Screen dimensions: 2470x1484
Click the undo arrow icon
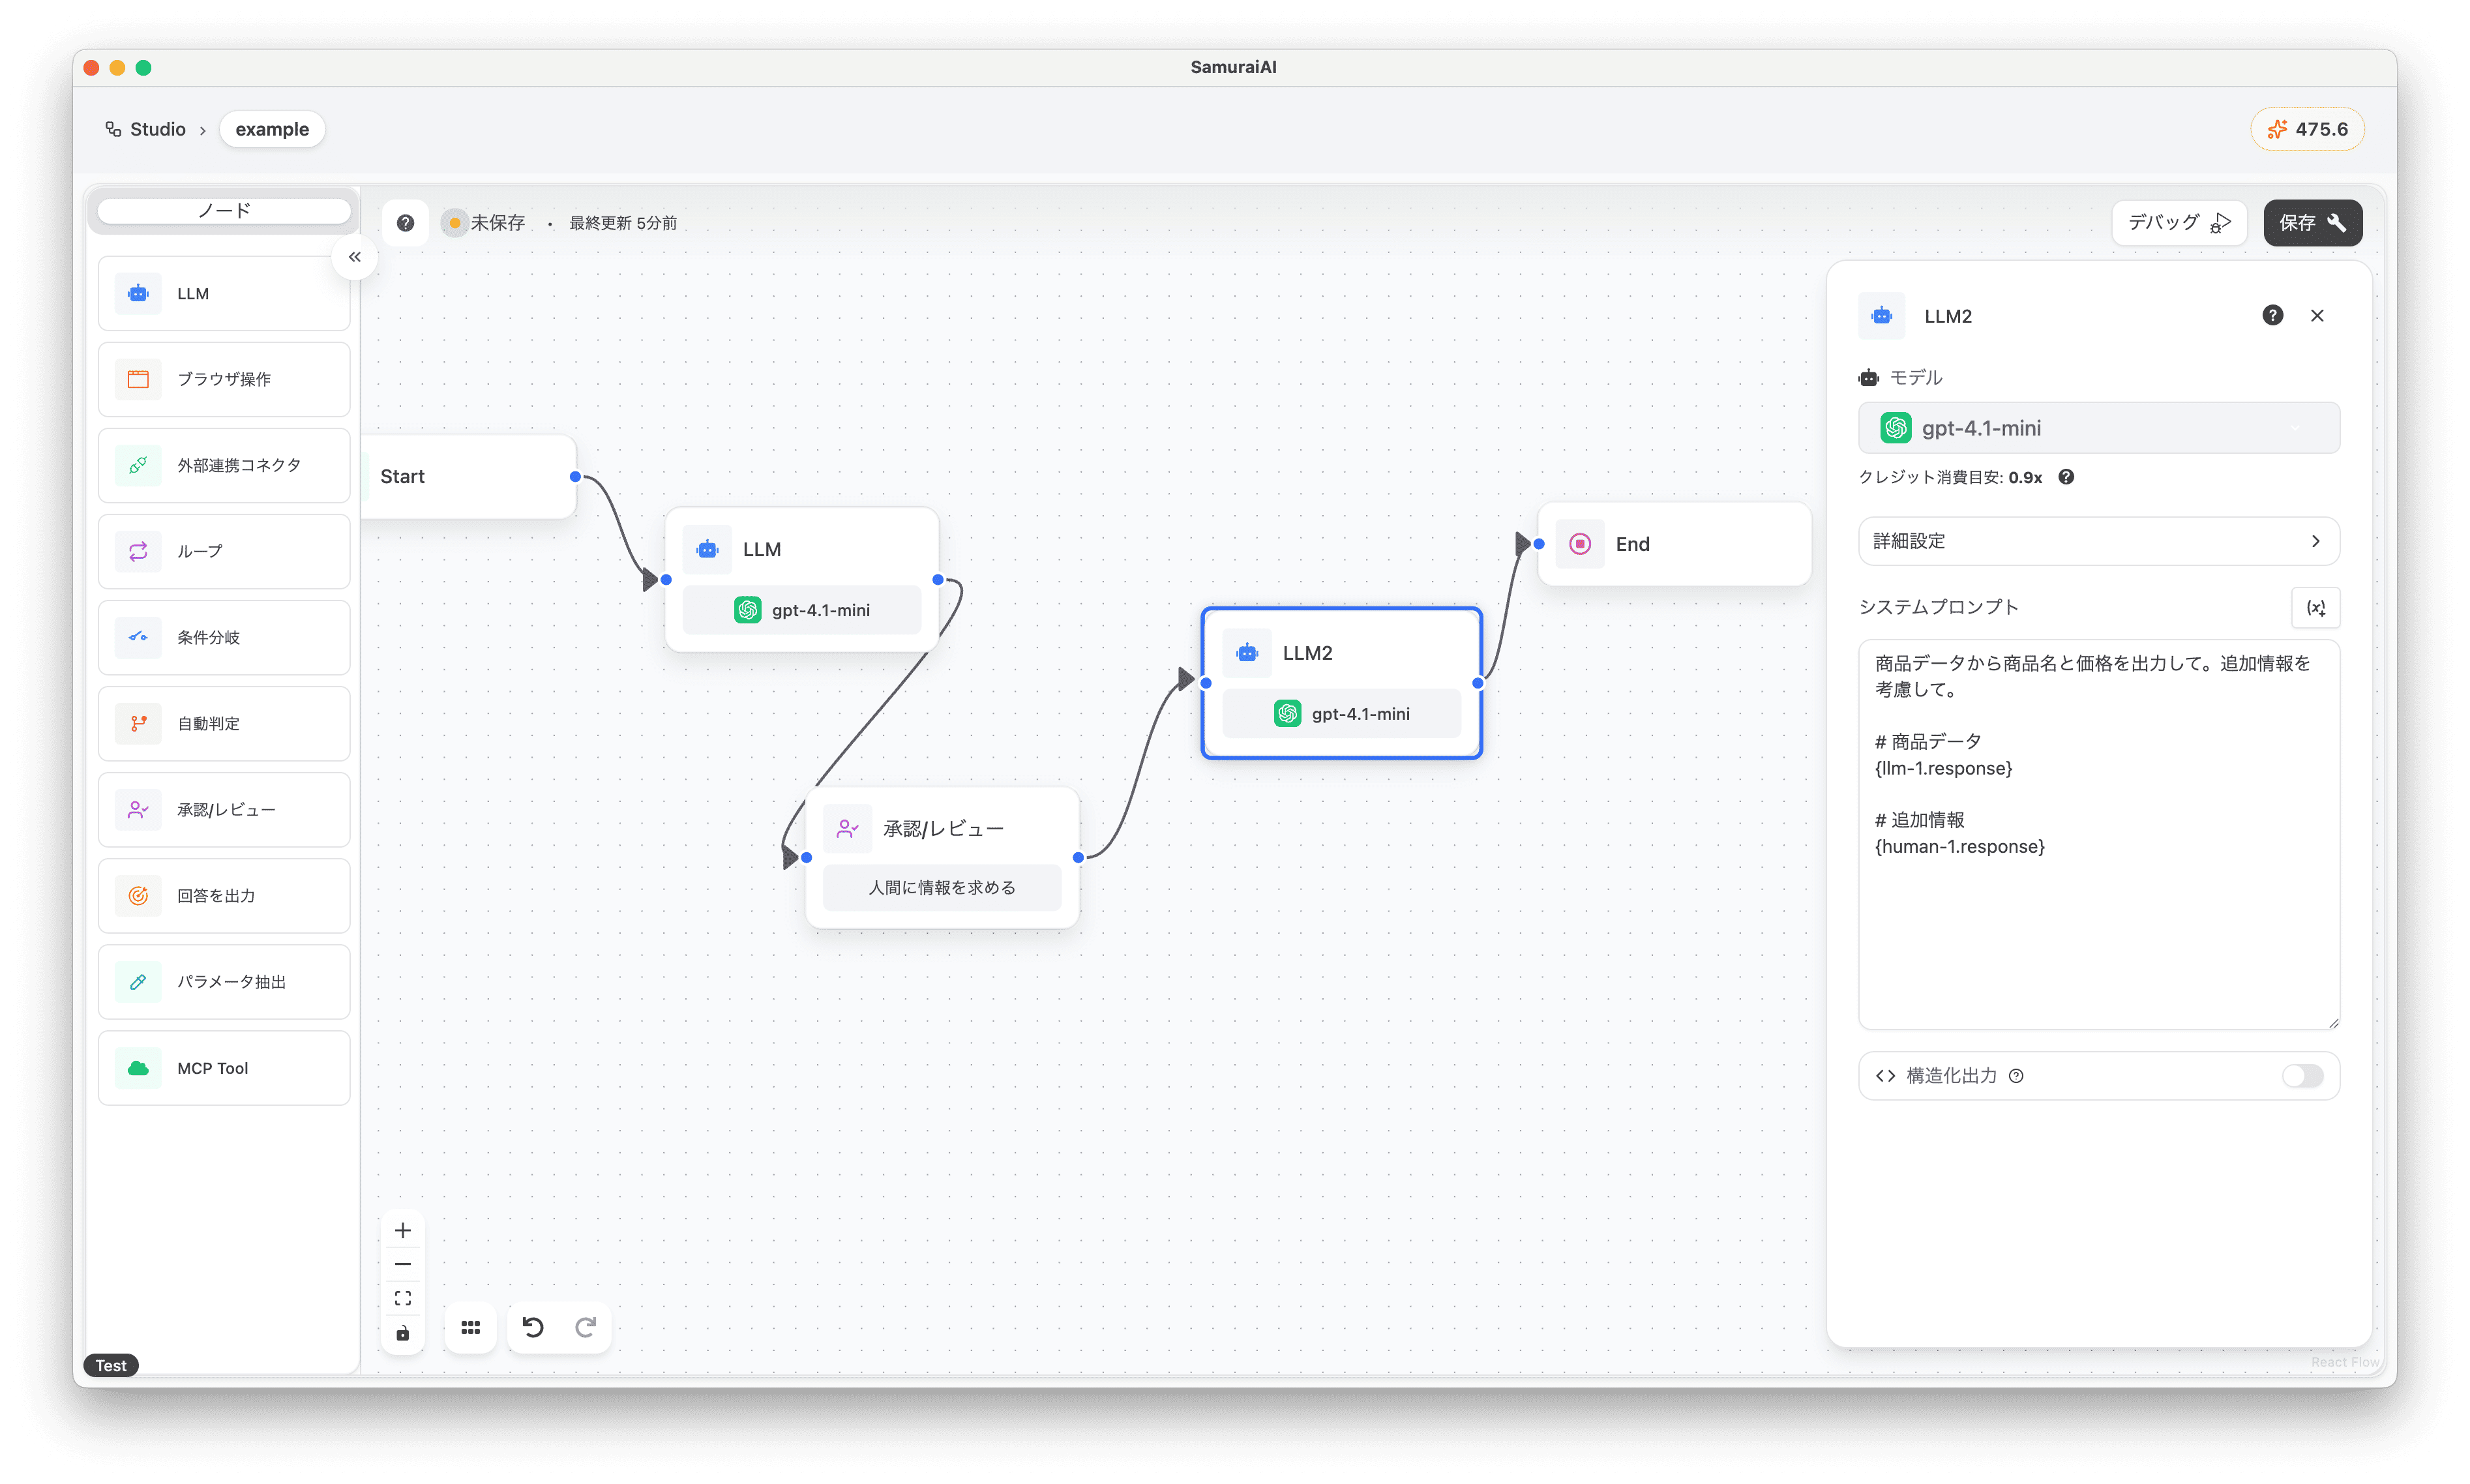click(533, 1327)
